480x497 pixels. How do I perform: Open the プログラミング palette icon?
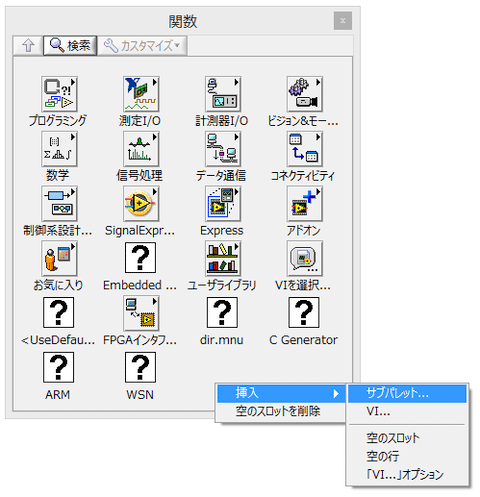pos(59,94)
